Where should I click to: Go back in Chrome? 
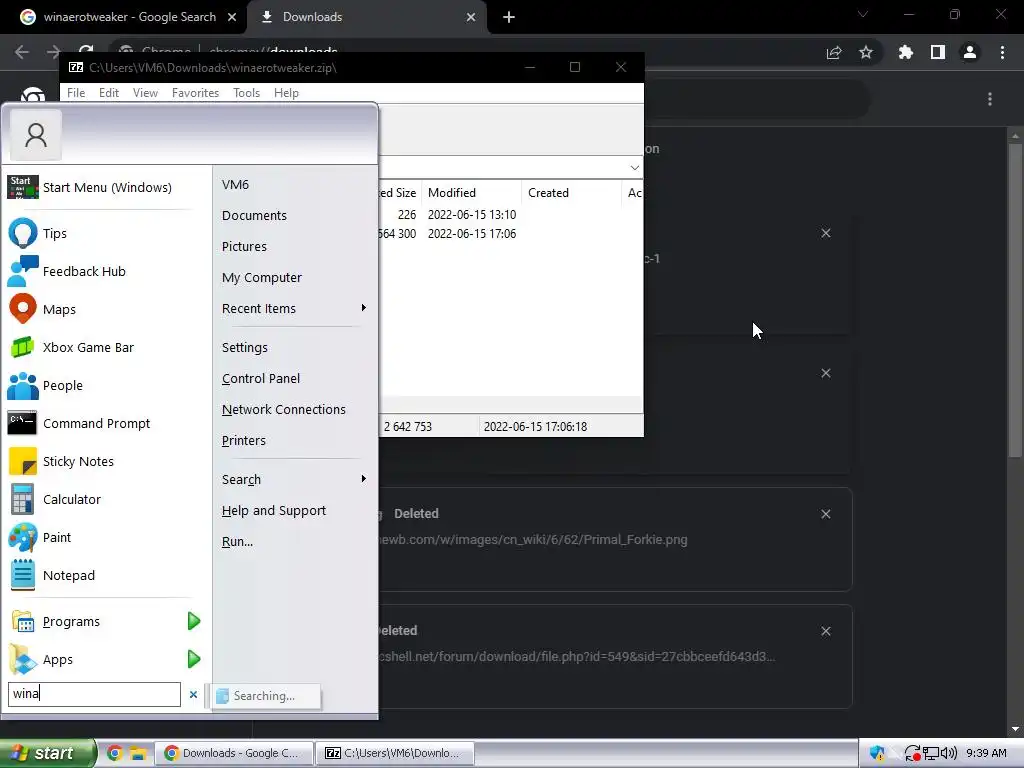tap(22, 52)
